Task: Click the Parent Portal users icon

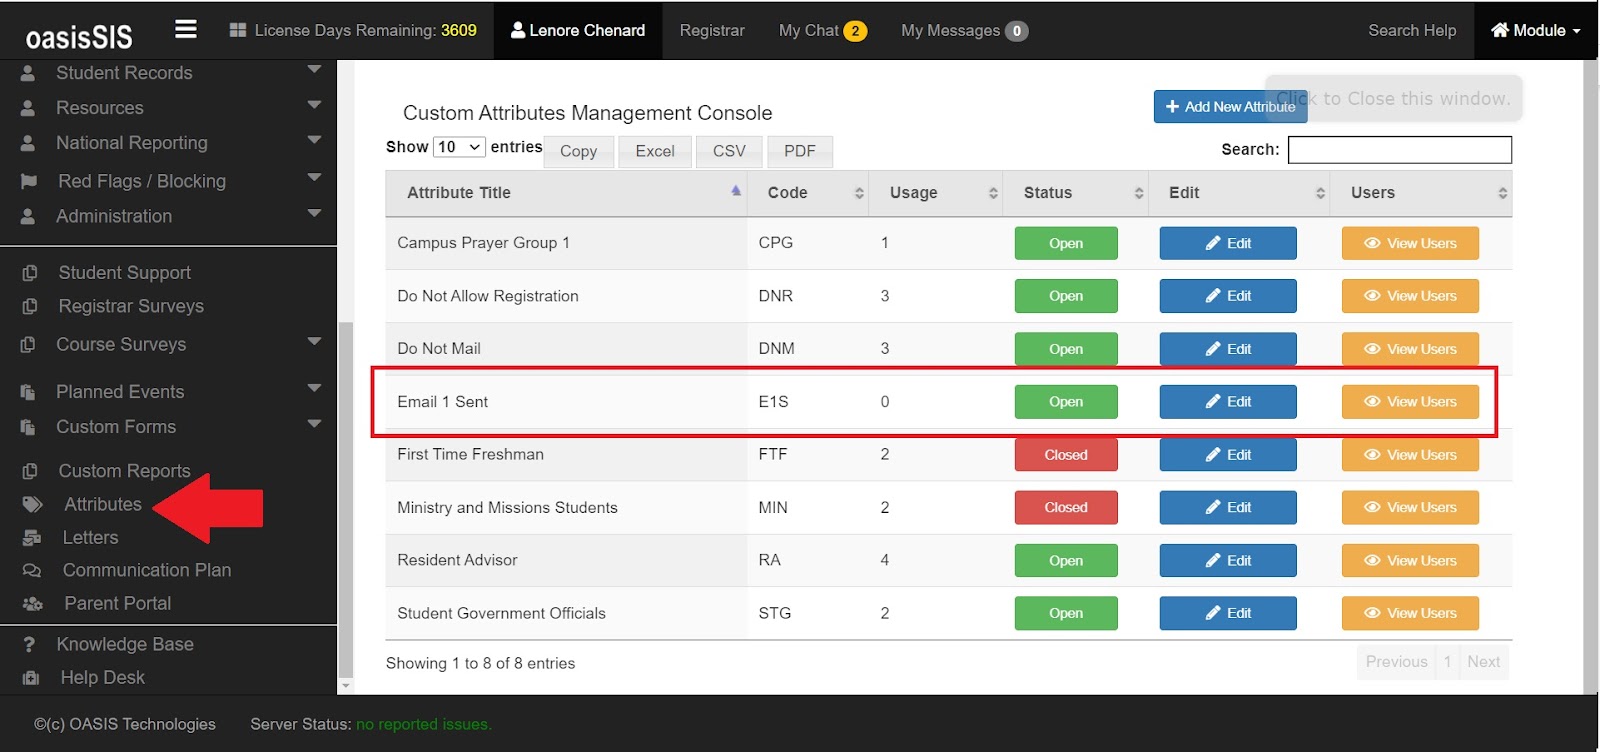Action: click(33, 603)
